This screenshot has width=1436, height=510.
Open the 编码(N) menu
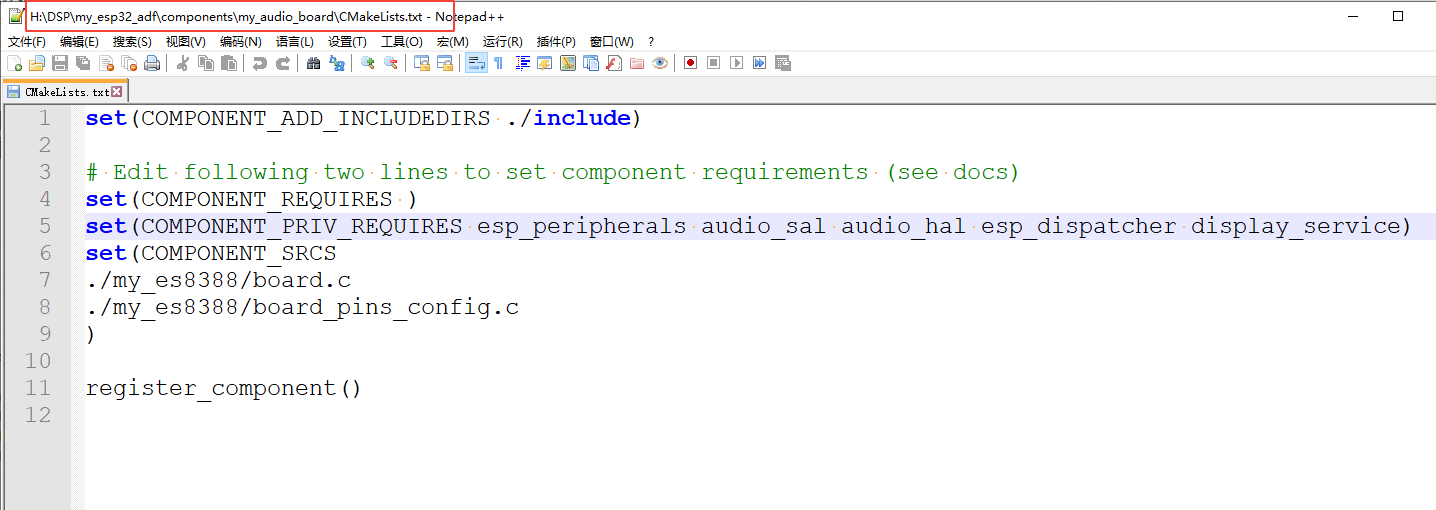tap(241, 42)
